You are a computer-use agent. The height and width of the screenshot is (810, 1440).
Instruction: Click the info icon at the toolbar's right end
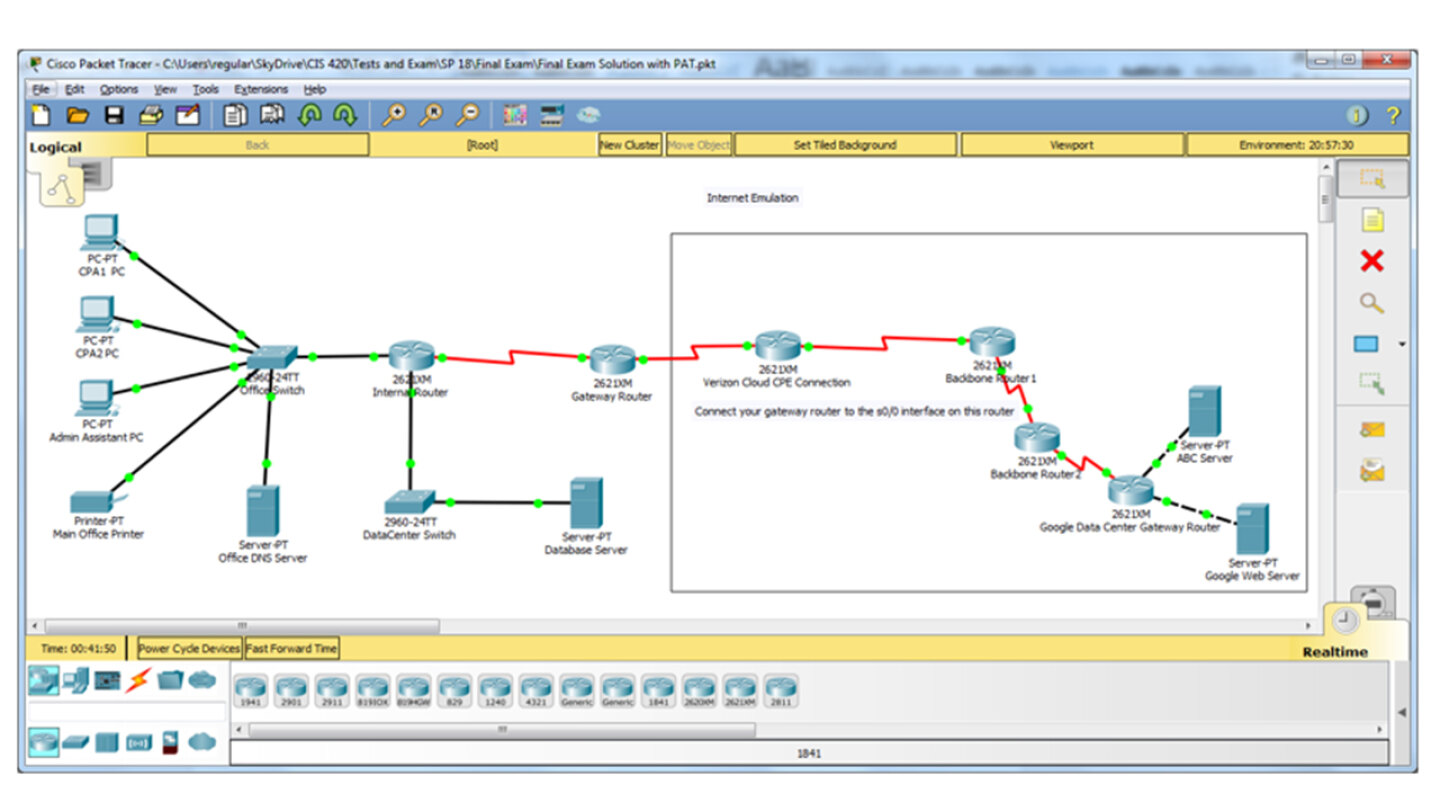click(x=1357, y=116)
